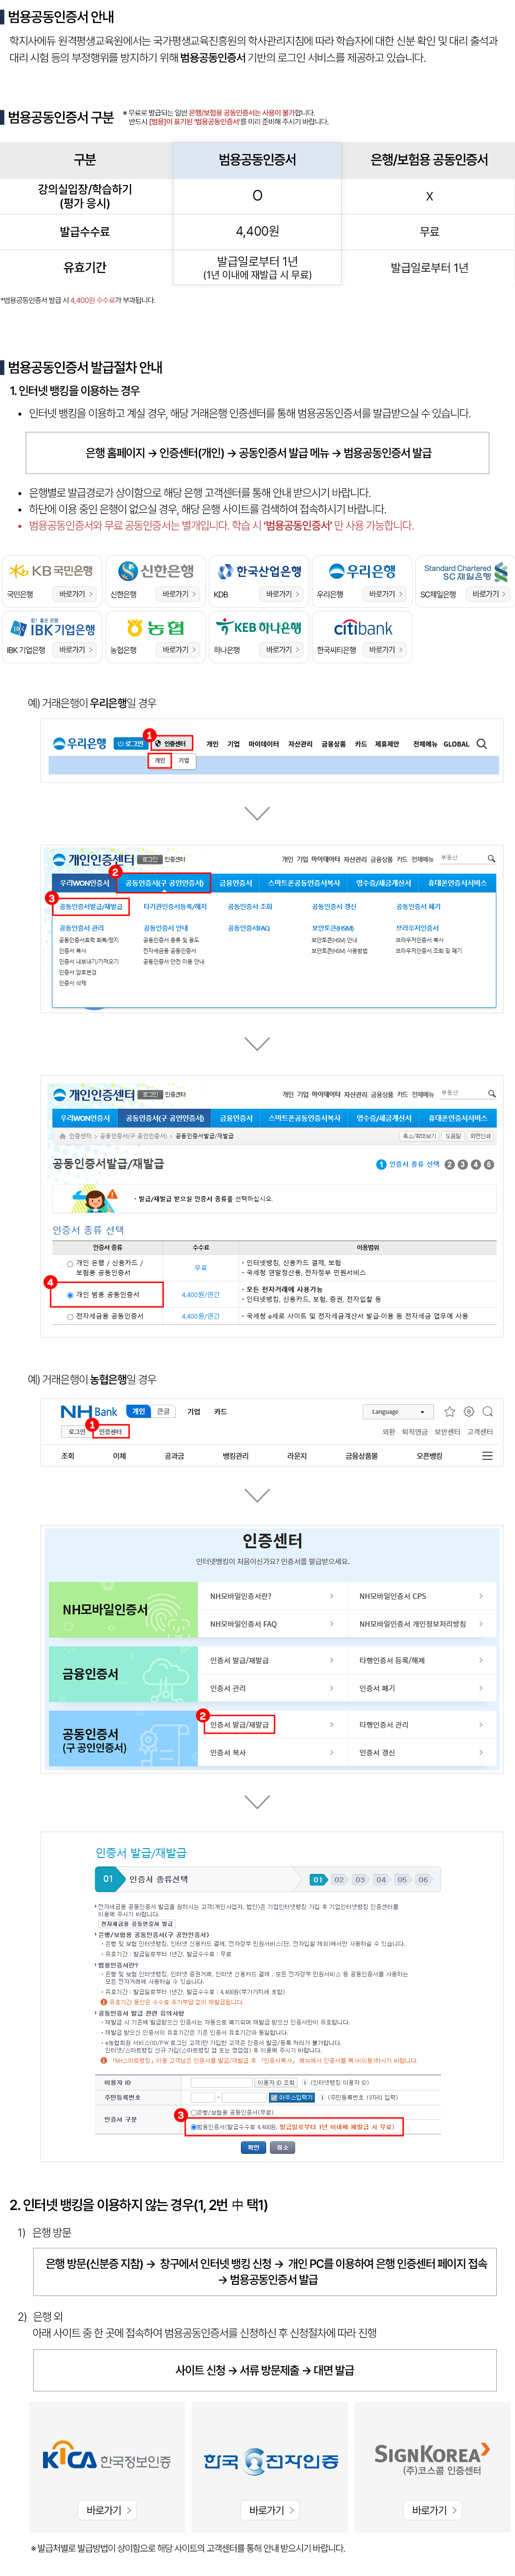Open KDB 바로가기 button
Image resolution: width=515 pixels, height=2576 pixels.
click(x=282, y=594)
